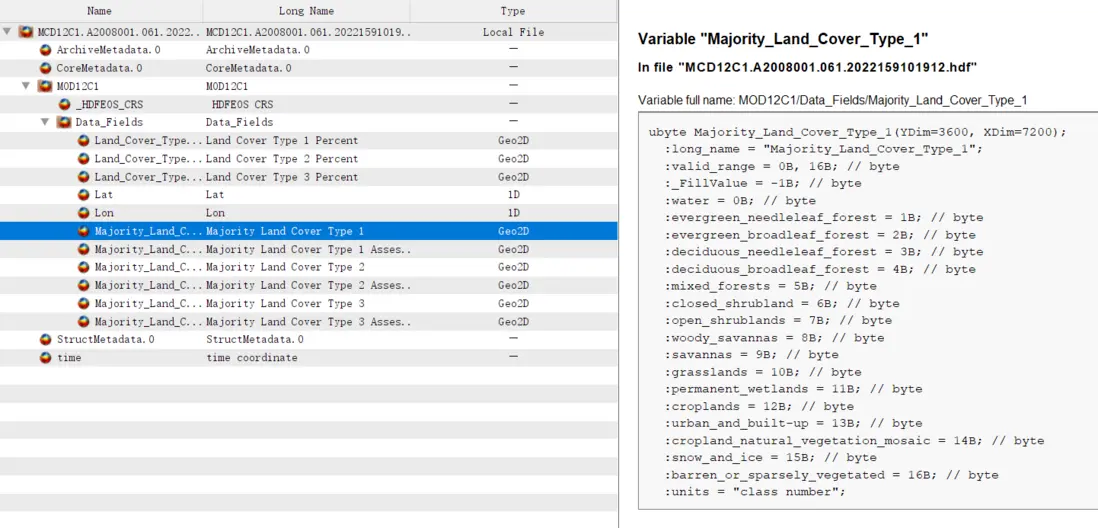This screenshot has width=1098, height=528.
Task: Select the Majority Land Cover Type 3 row
Action: point(285,303)
